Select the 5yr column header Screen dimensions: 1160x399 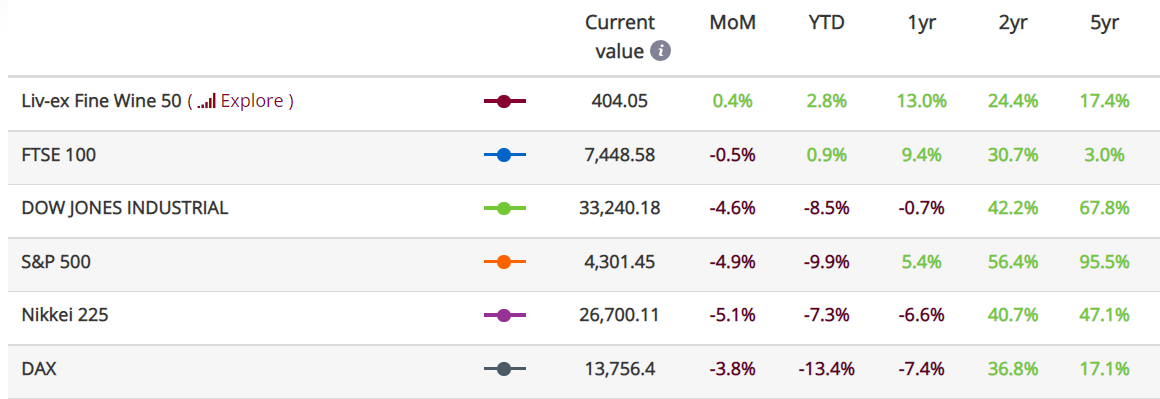click(1105, 23)
